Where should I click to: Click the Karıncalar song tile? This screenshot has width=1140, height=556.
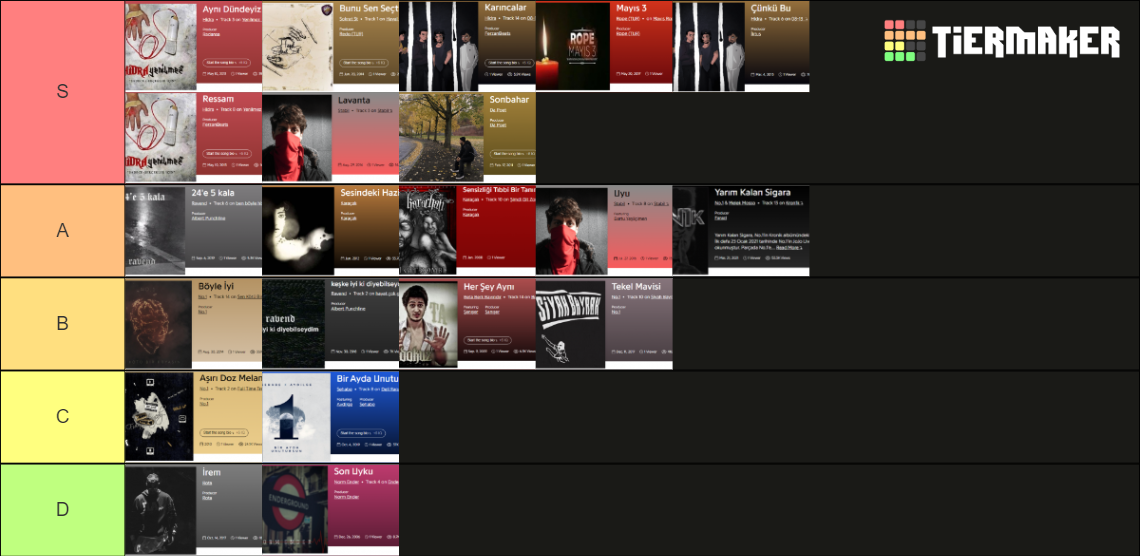[467, 47]
